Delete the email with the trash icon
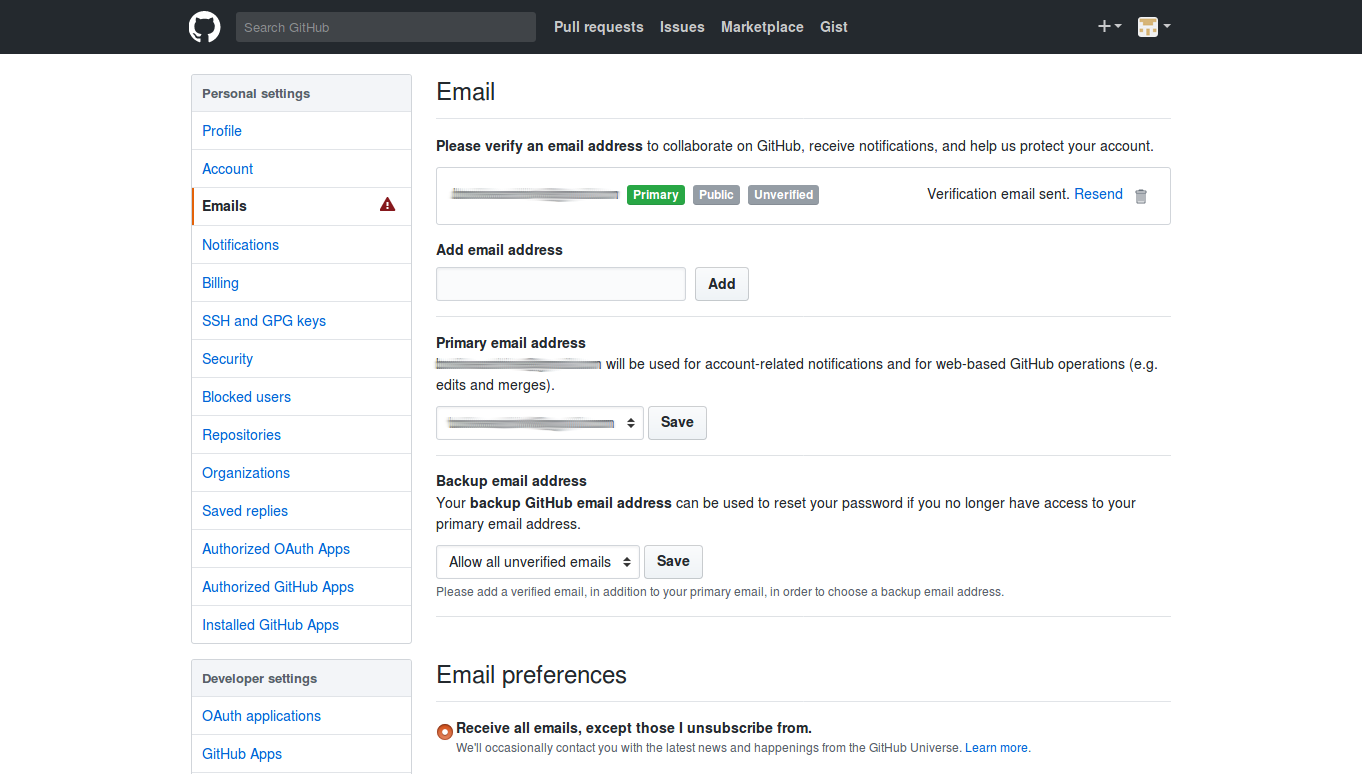Image resolution: width=1362 pixels, height=774 pixels. pyautogui.click(x=1141, y=196)
